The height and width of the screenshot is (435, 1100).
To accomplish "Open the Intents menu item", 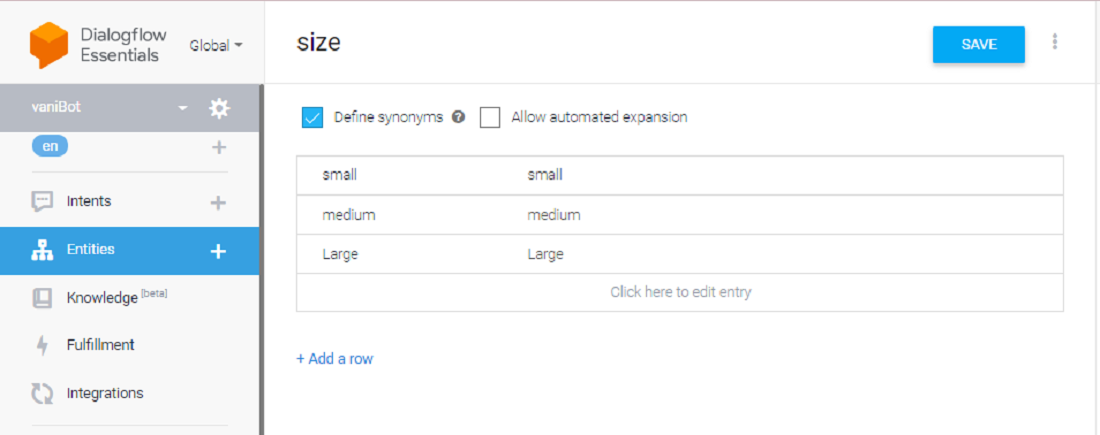I will point(89,202).
